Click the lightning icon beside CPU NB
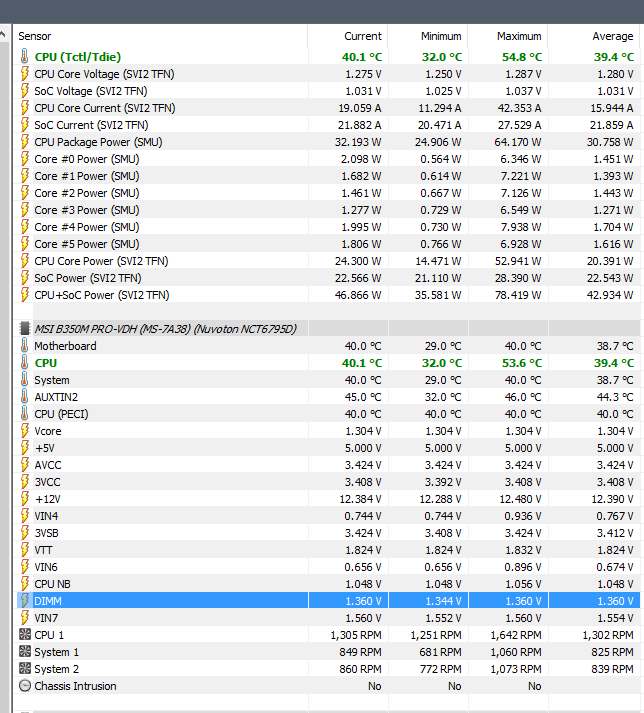 coord(25,584)
